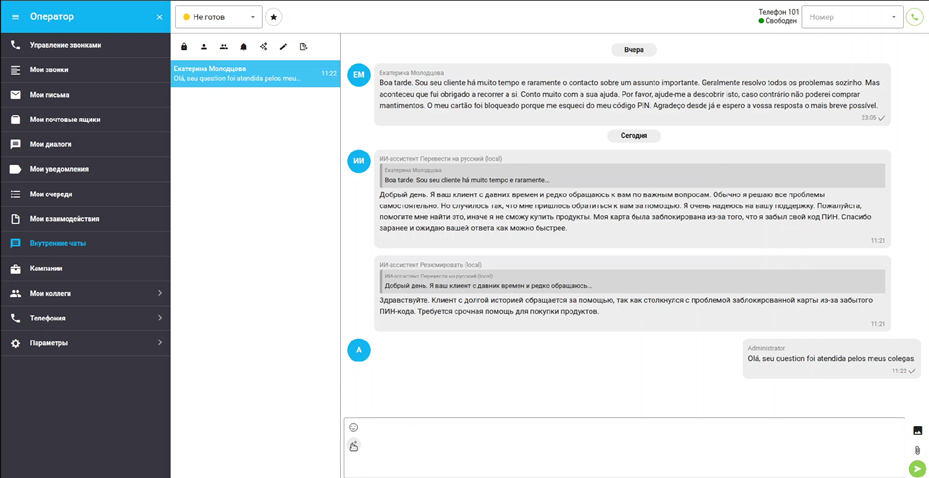
Task: Open Кампании in sidebar
Action: 85,268
